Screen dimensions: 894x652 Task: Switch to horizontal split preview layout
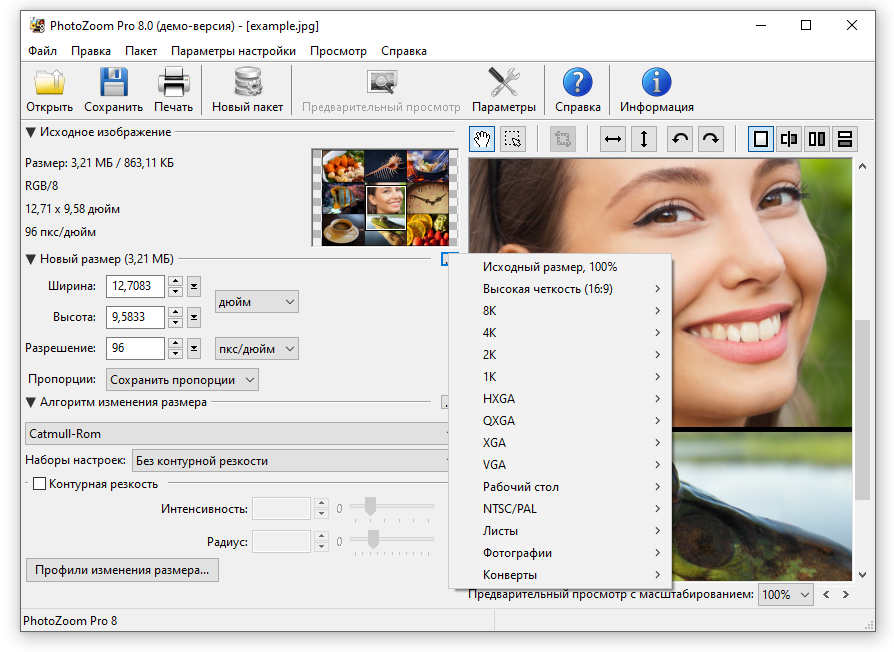tap(845, 139)
